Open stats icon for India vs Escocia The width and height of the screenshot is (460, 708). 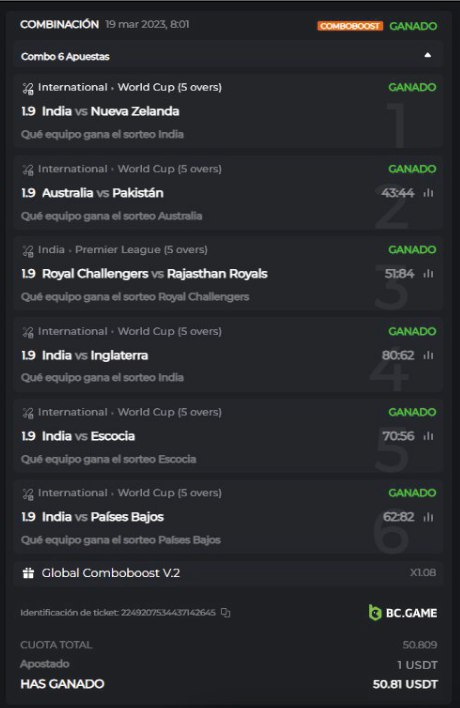428,436
